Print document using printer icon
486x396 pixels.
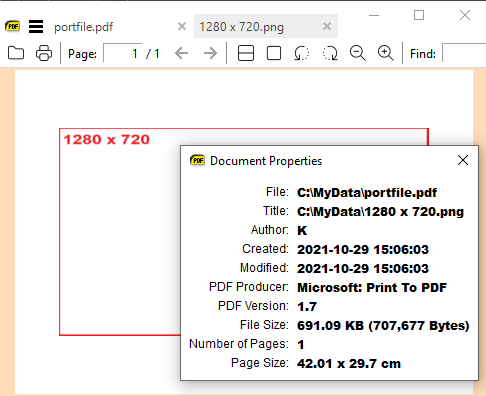pyautogui.click(x=44, y=53)
